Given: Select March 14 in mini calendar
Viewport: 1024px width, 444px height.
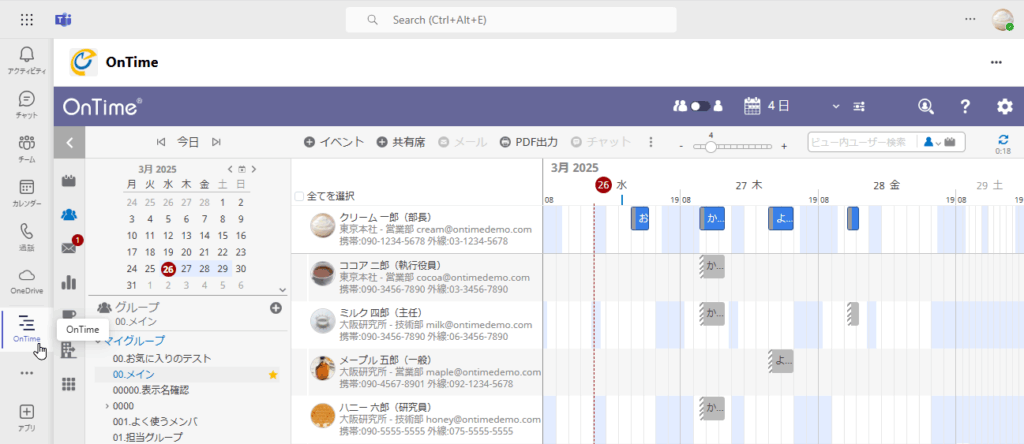Looking at the screenshot, I should tap(204, 235).
